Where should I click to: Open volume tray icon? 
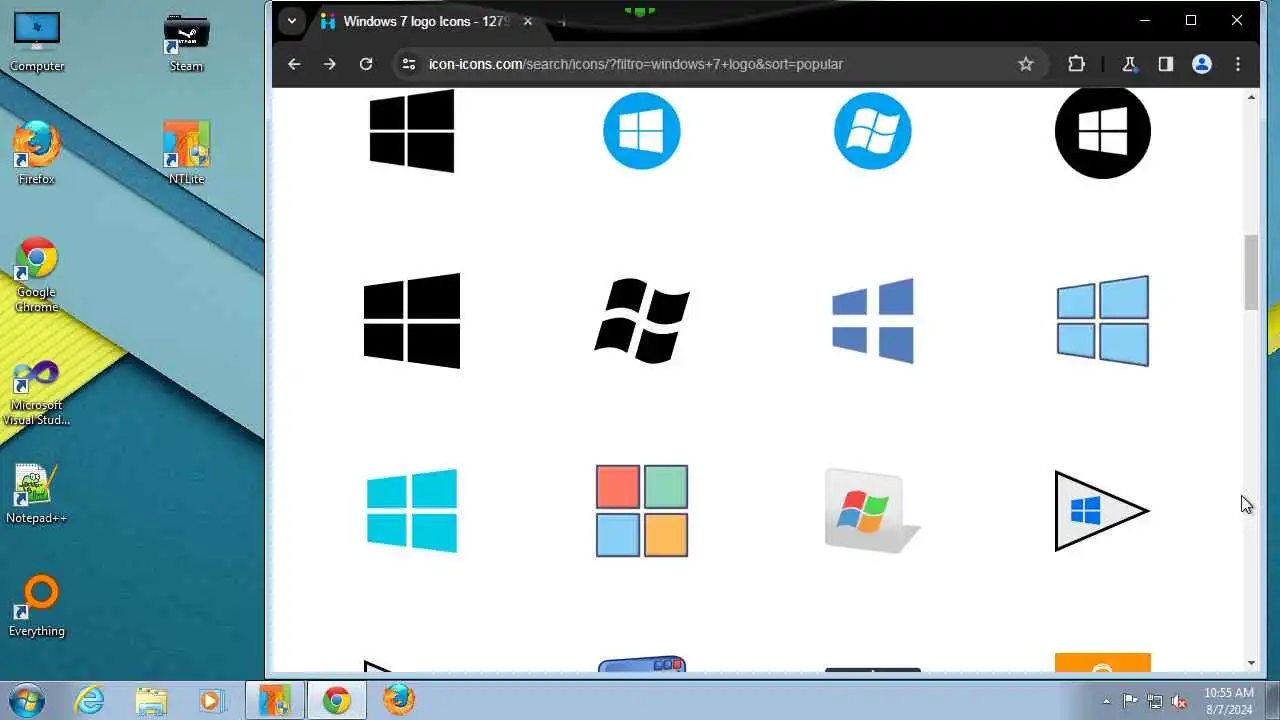[x=1180, y=701]
